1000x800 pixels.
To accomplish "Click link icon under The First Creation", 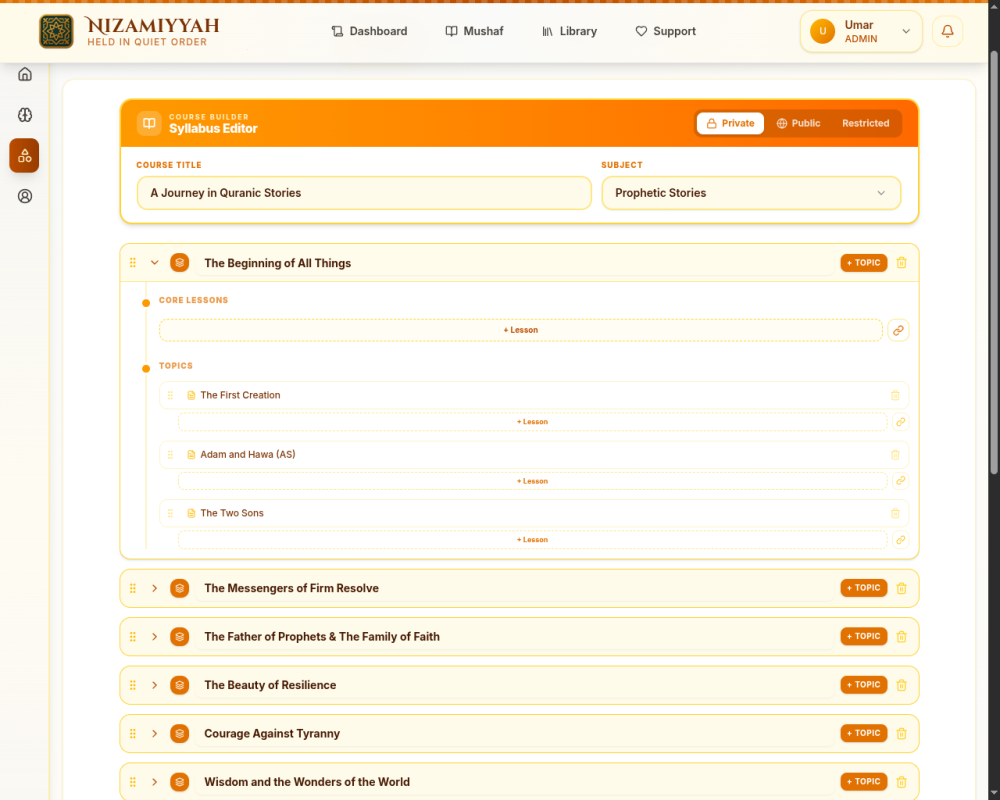I will coord(901,422).
